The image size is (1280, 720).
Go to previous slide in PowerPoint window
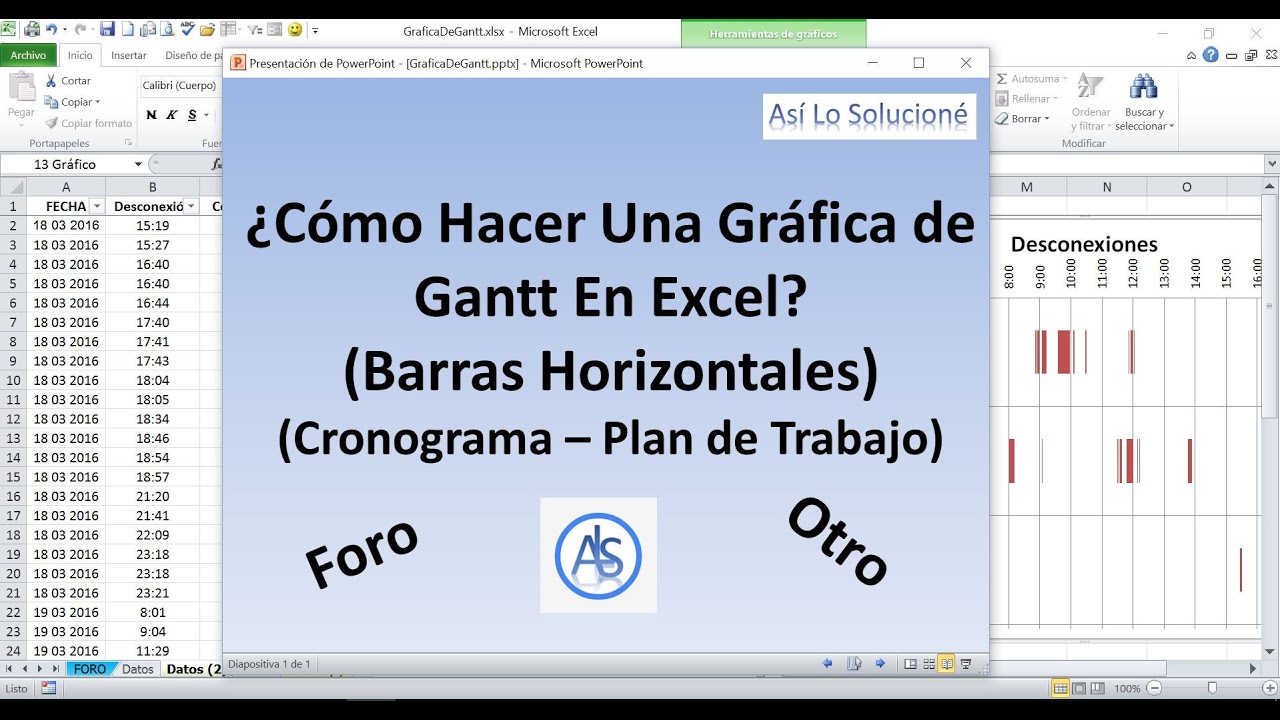click(827, 663)
